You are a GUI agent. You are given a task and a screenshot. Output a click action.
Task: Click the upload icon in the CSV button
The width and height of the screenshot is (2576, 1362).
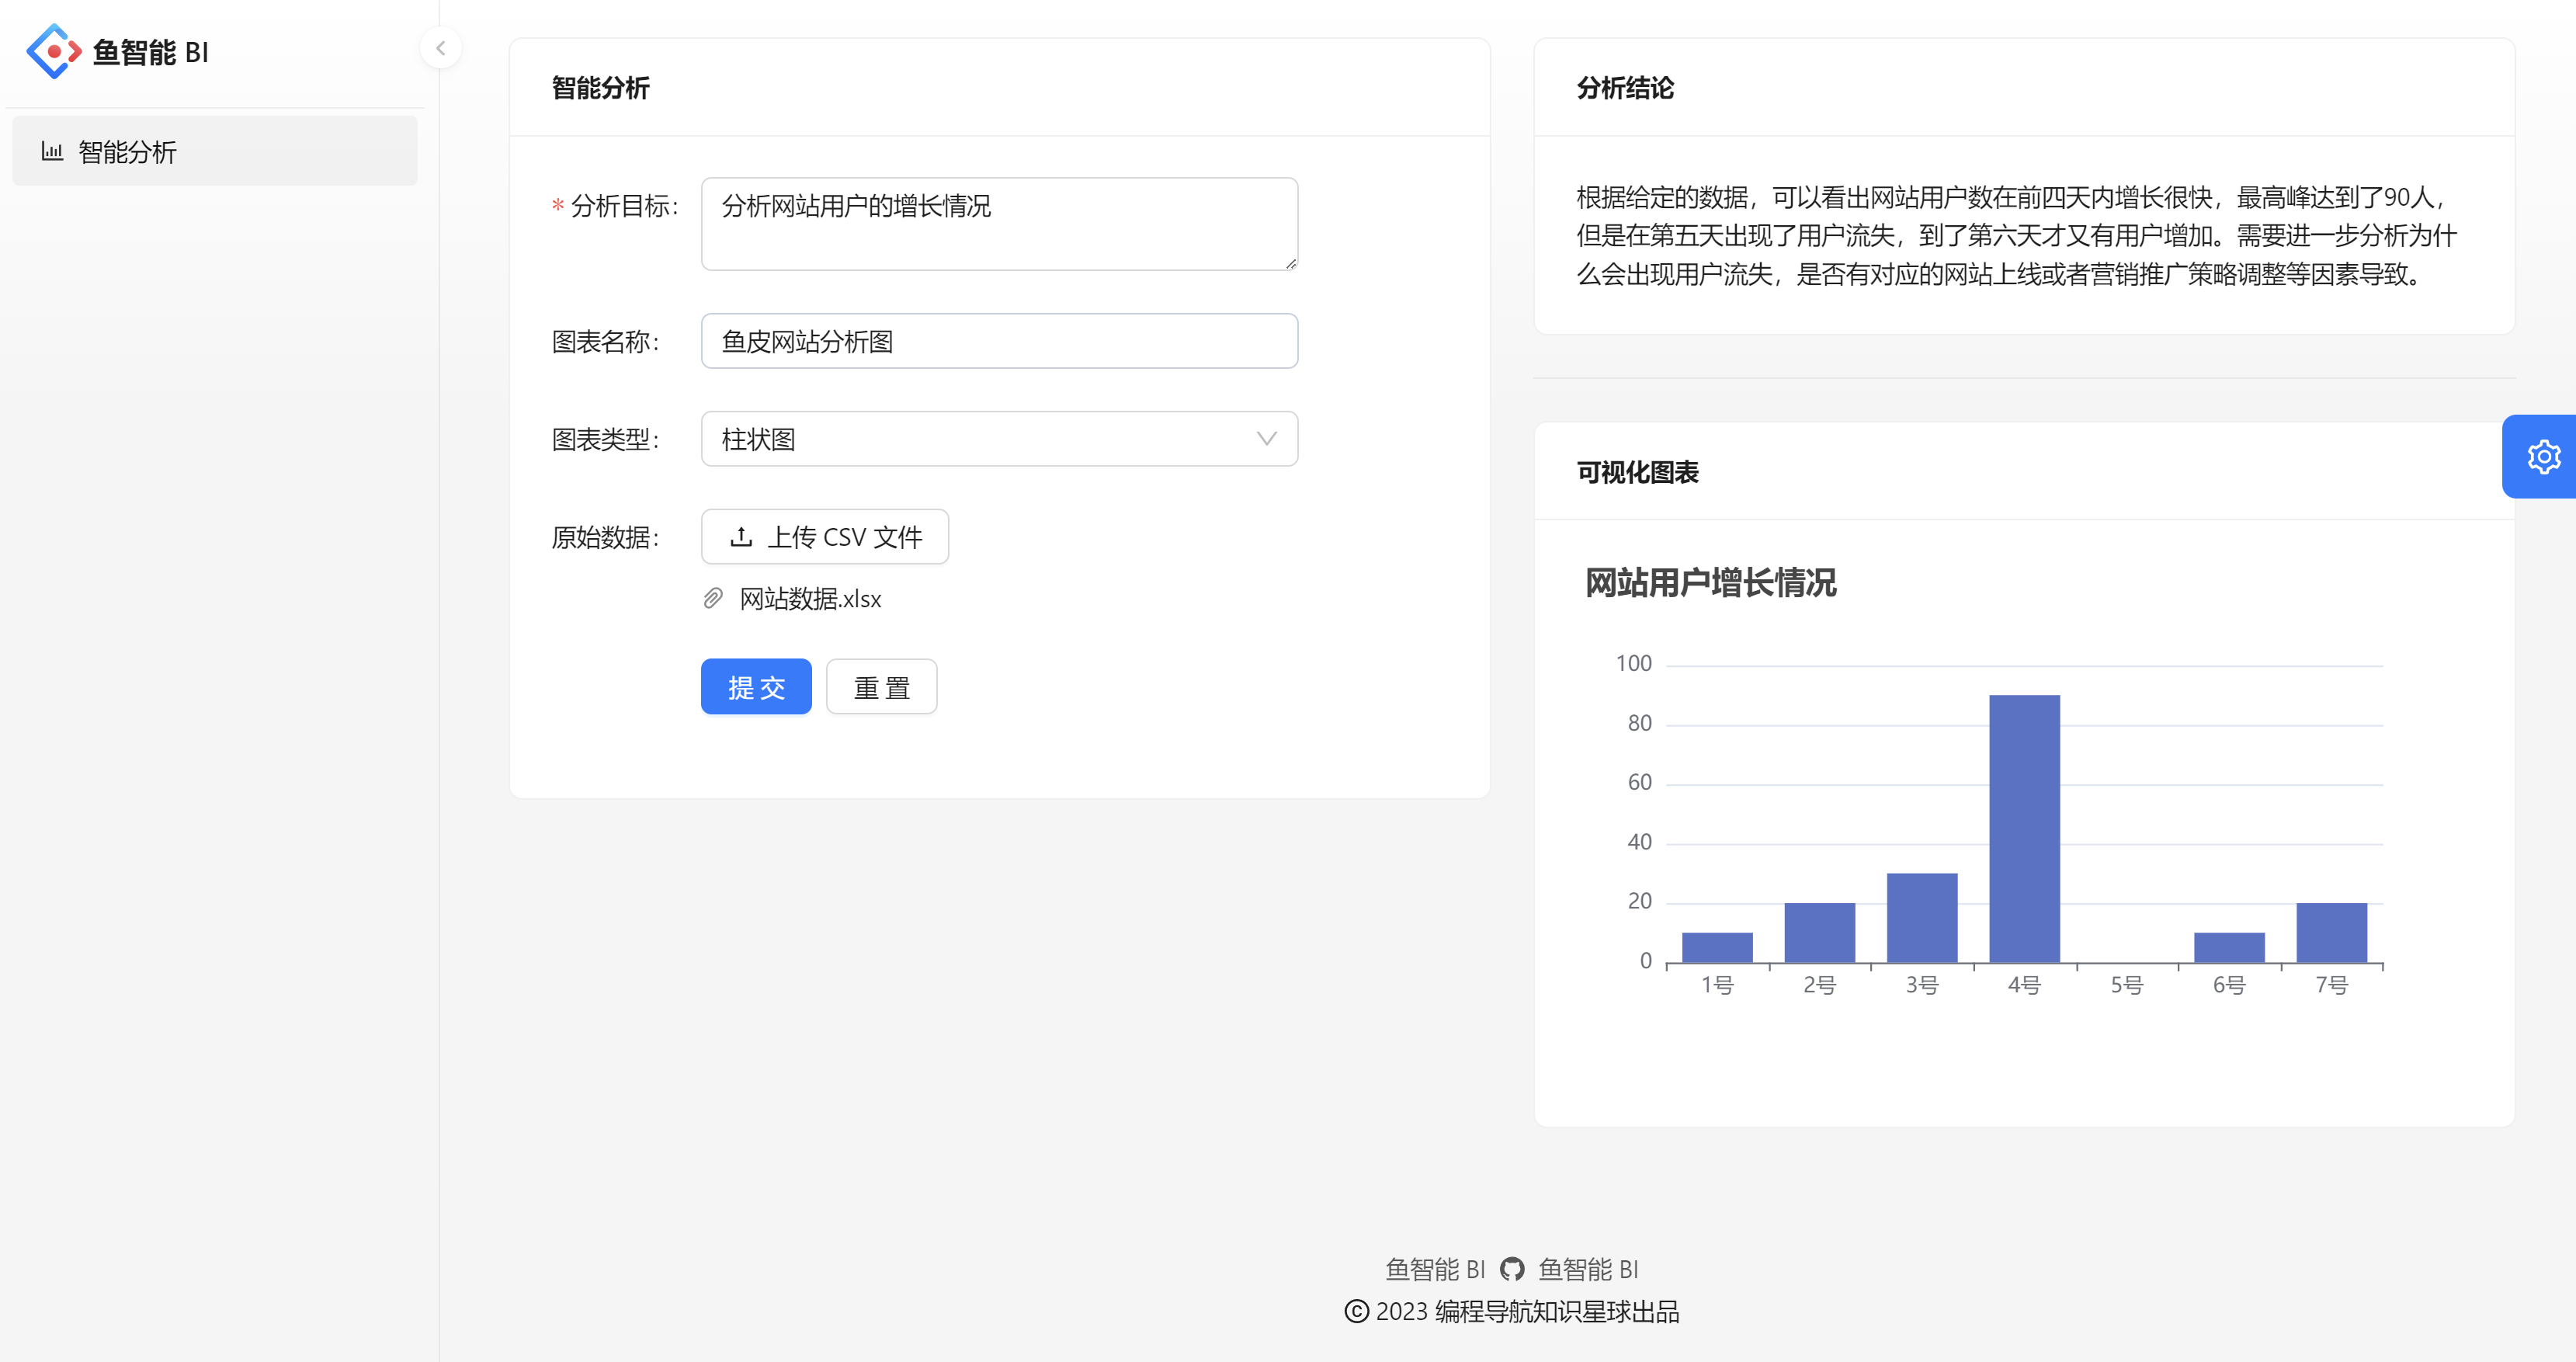[x=741, y=537]
